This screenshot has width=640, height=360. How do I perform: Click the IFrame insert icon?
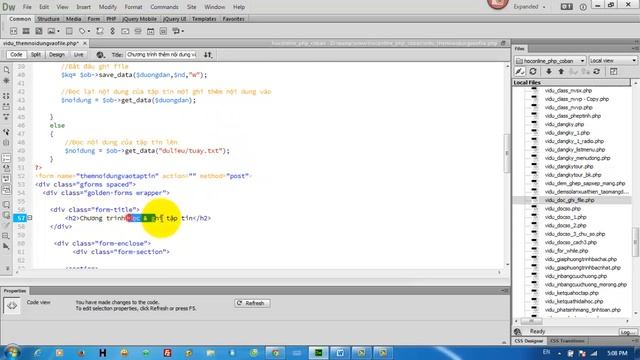coord(163,31)
